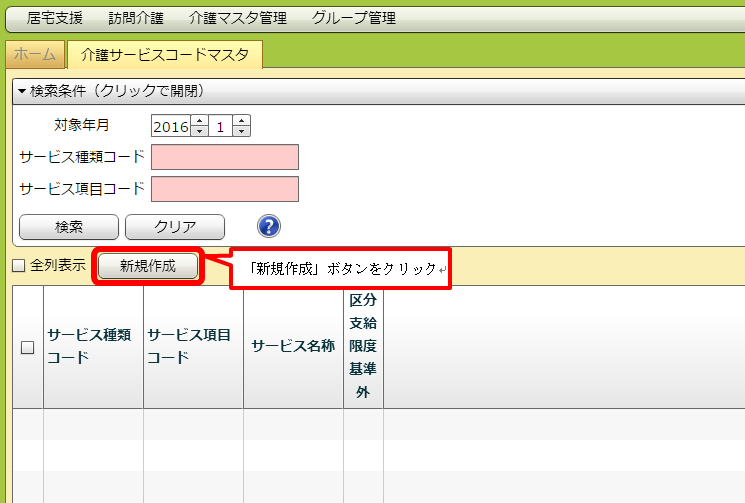Focus the サービス種類コード input field
The height and width of the screenshot is (503, 745).
(225, 157)
